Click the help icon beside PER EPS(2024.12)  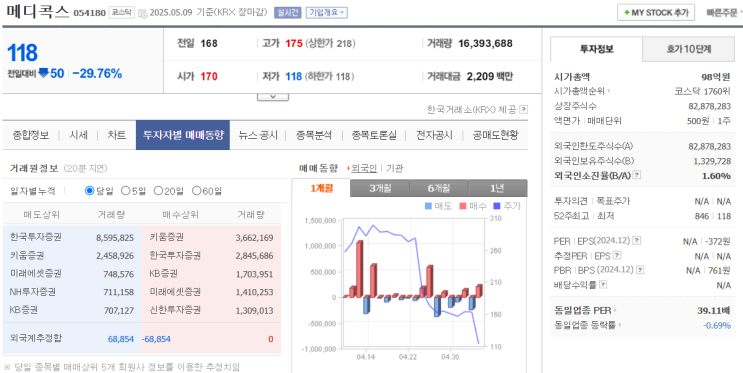point(637,241)
